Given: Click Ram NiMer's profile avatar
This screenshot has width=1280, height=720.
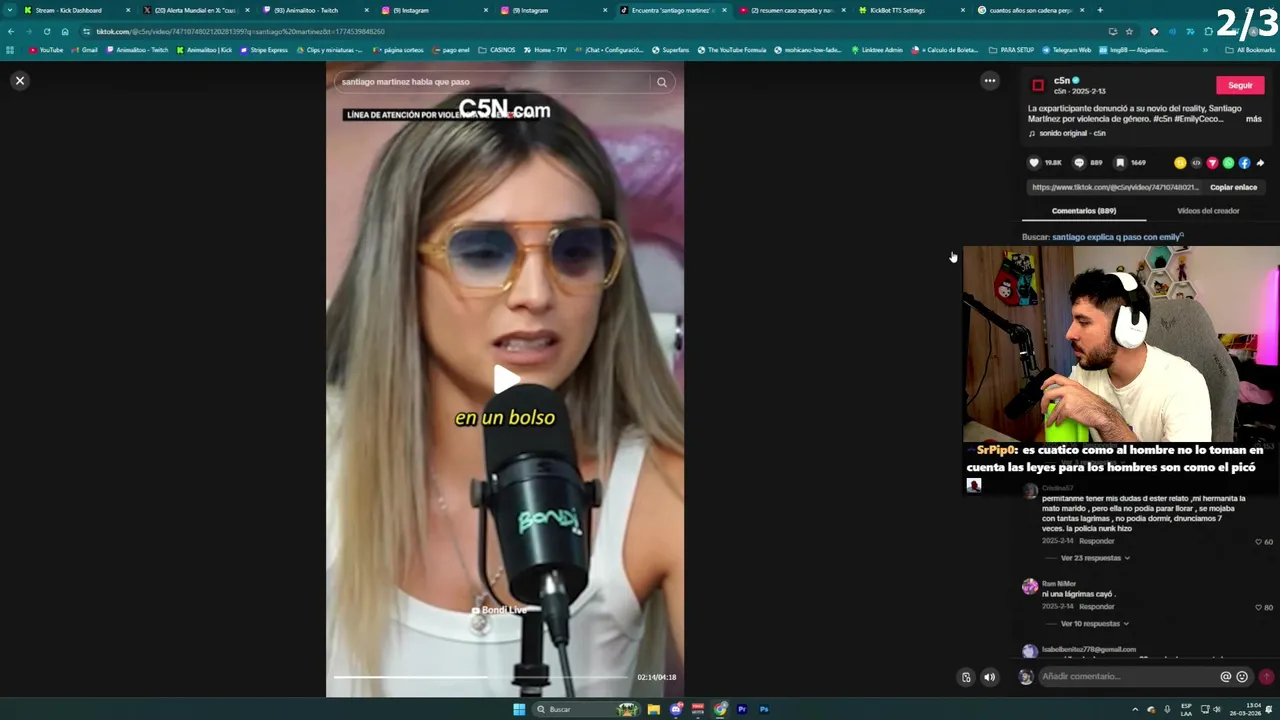Looking at the screenshot, I should [1030, 587].
